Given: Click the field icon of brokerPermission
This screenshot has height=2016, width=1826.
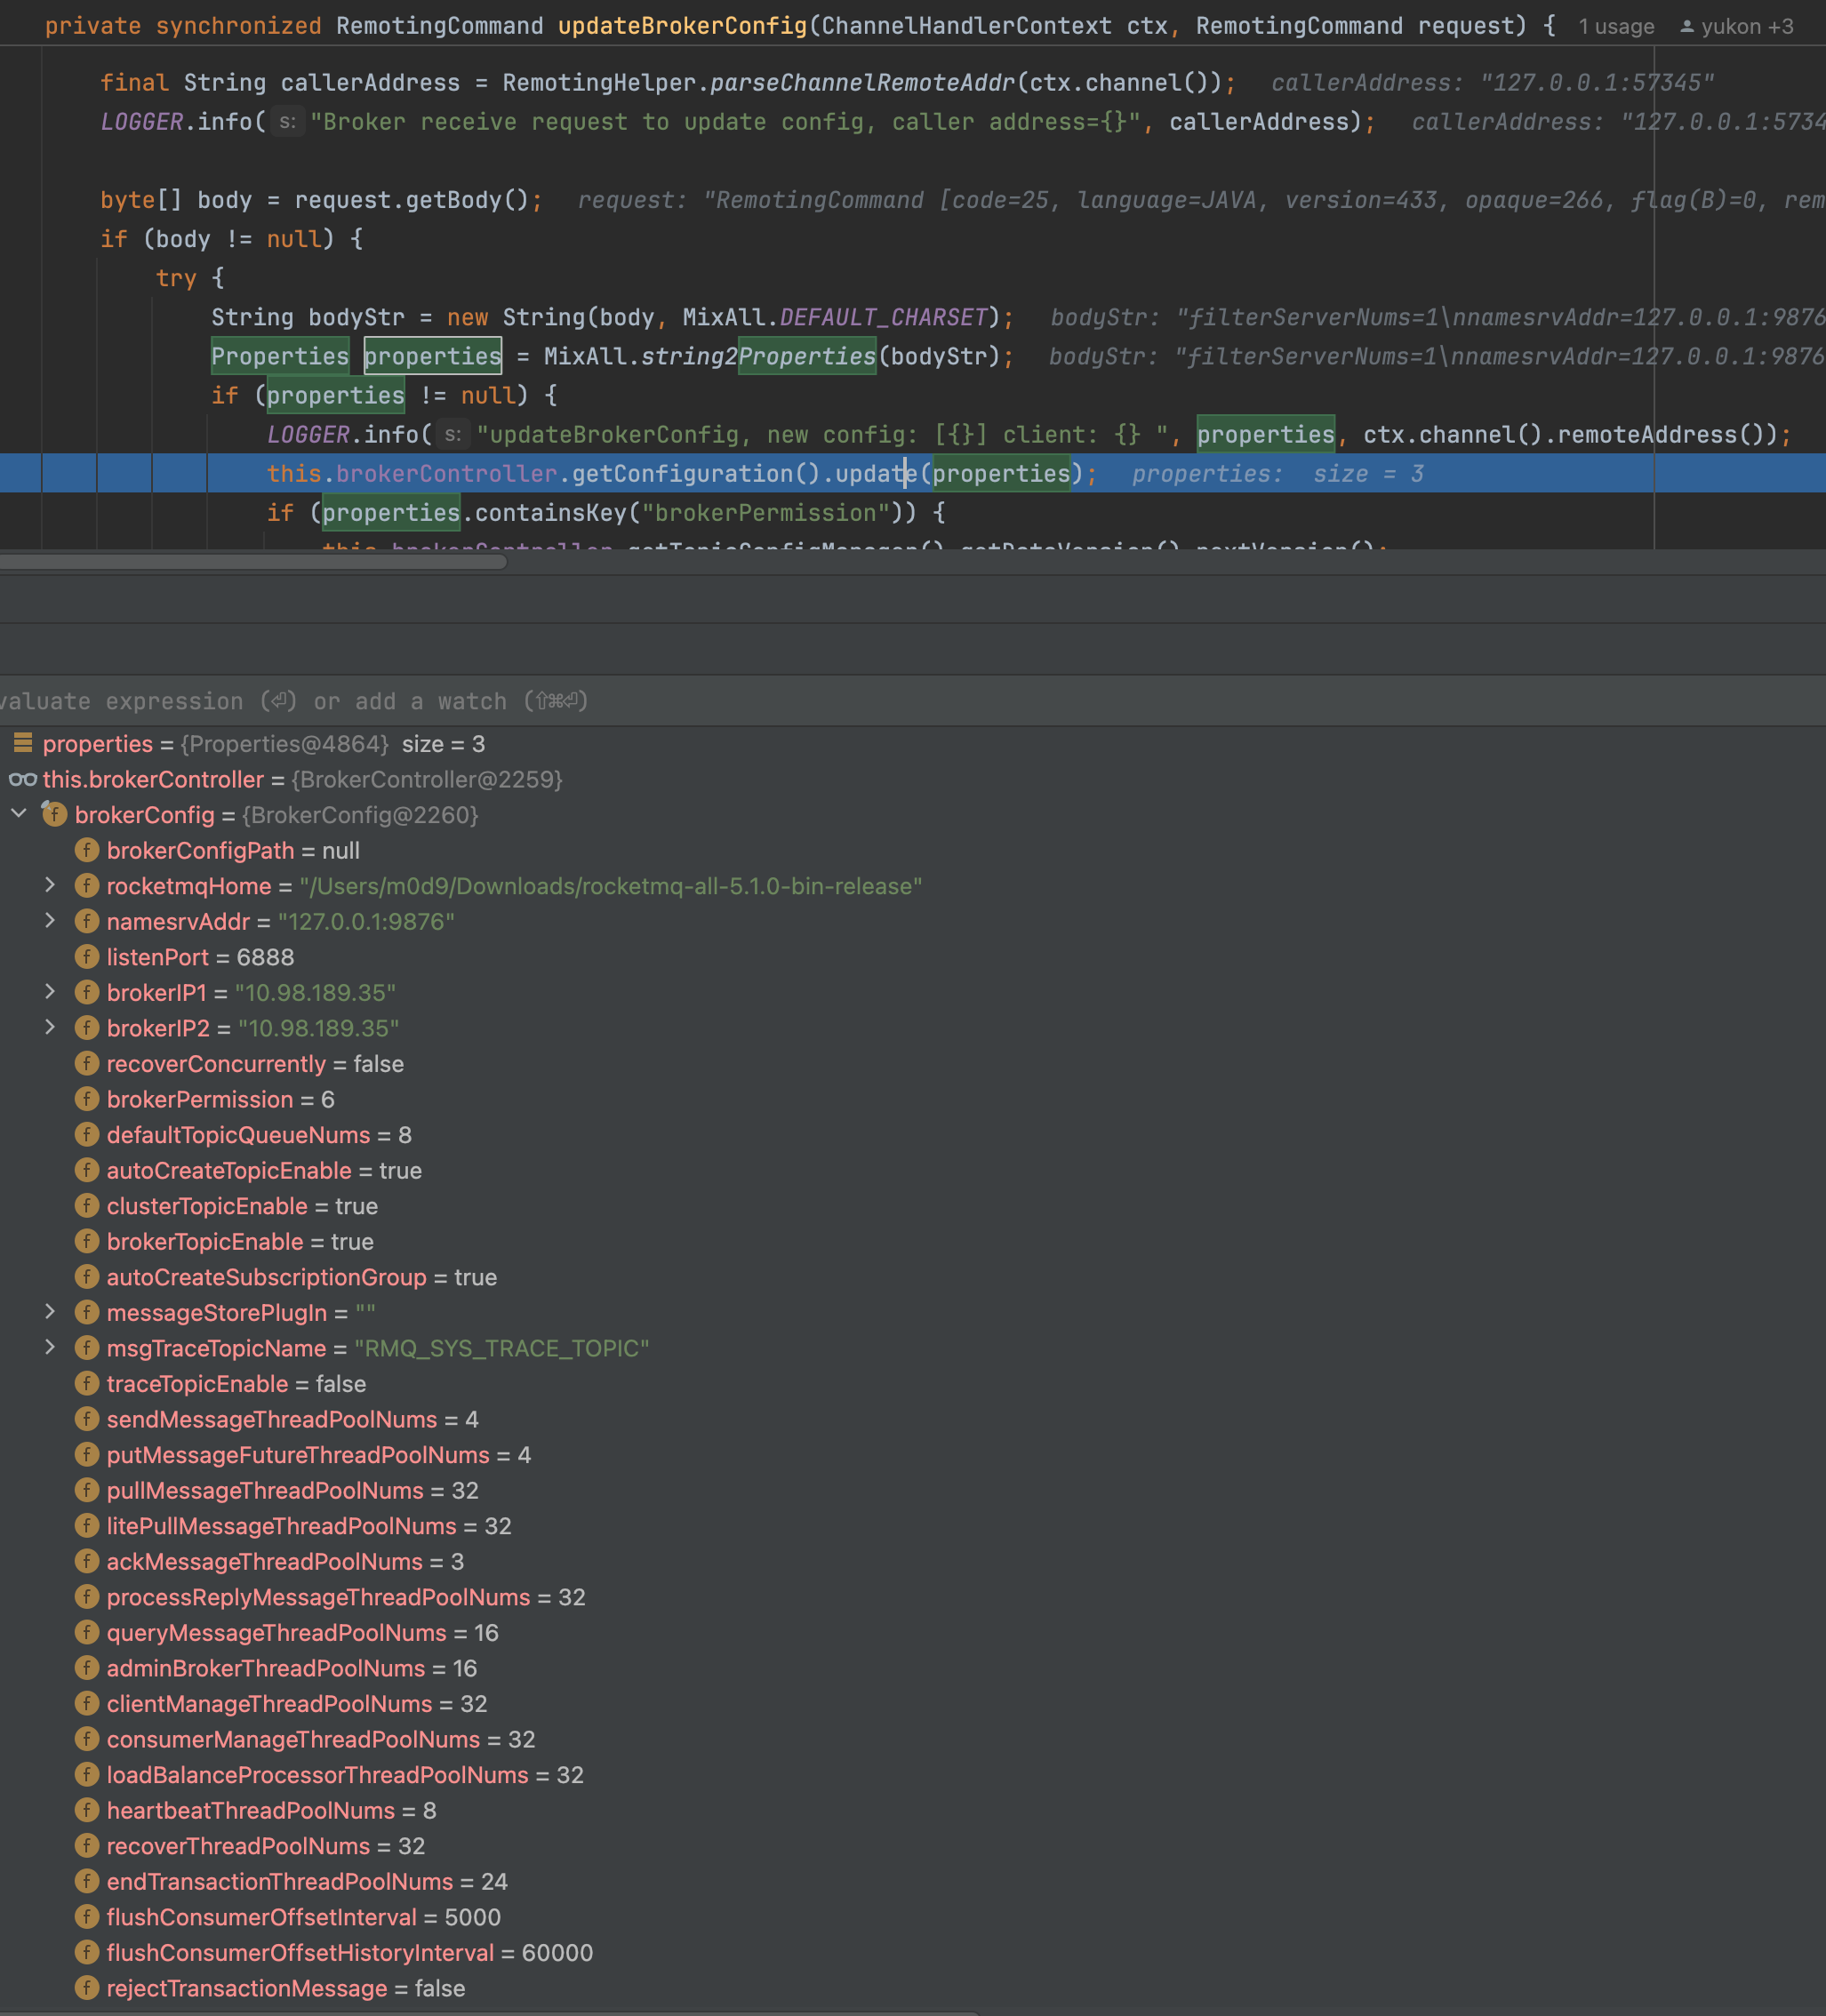Looking at the screenshot, I should coord(87,1099).
